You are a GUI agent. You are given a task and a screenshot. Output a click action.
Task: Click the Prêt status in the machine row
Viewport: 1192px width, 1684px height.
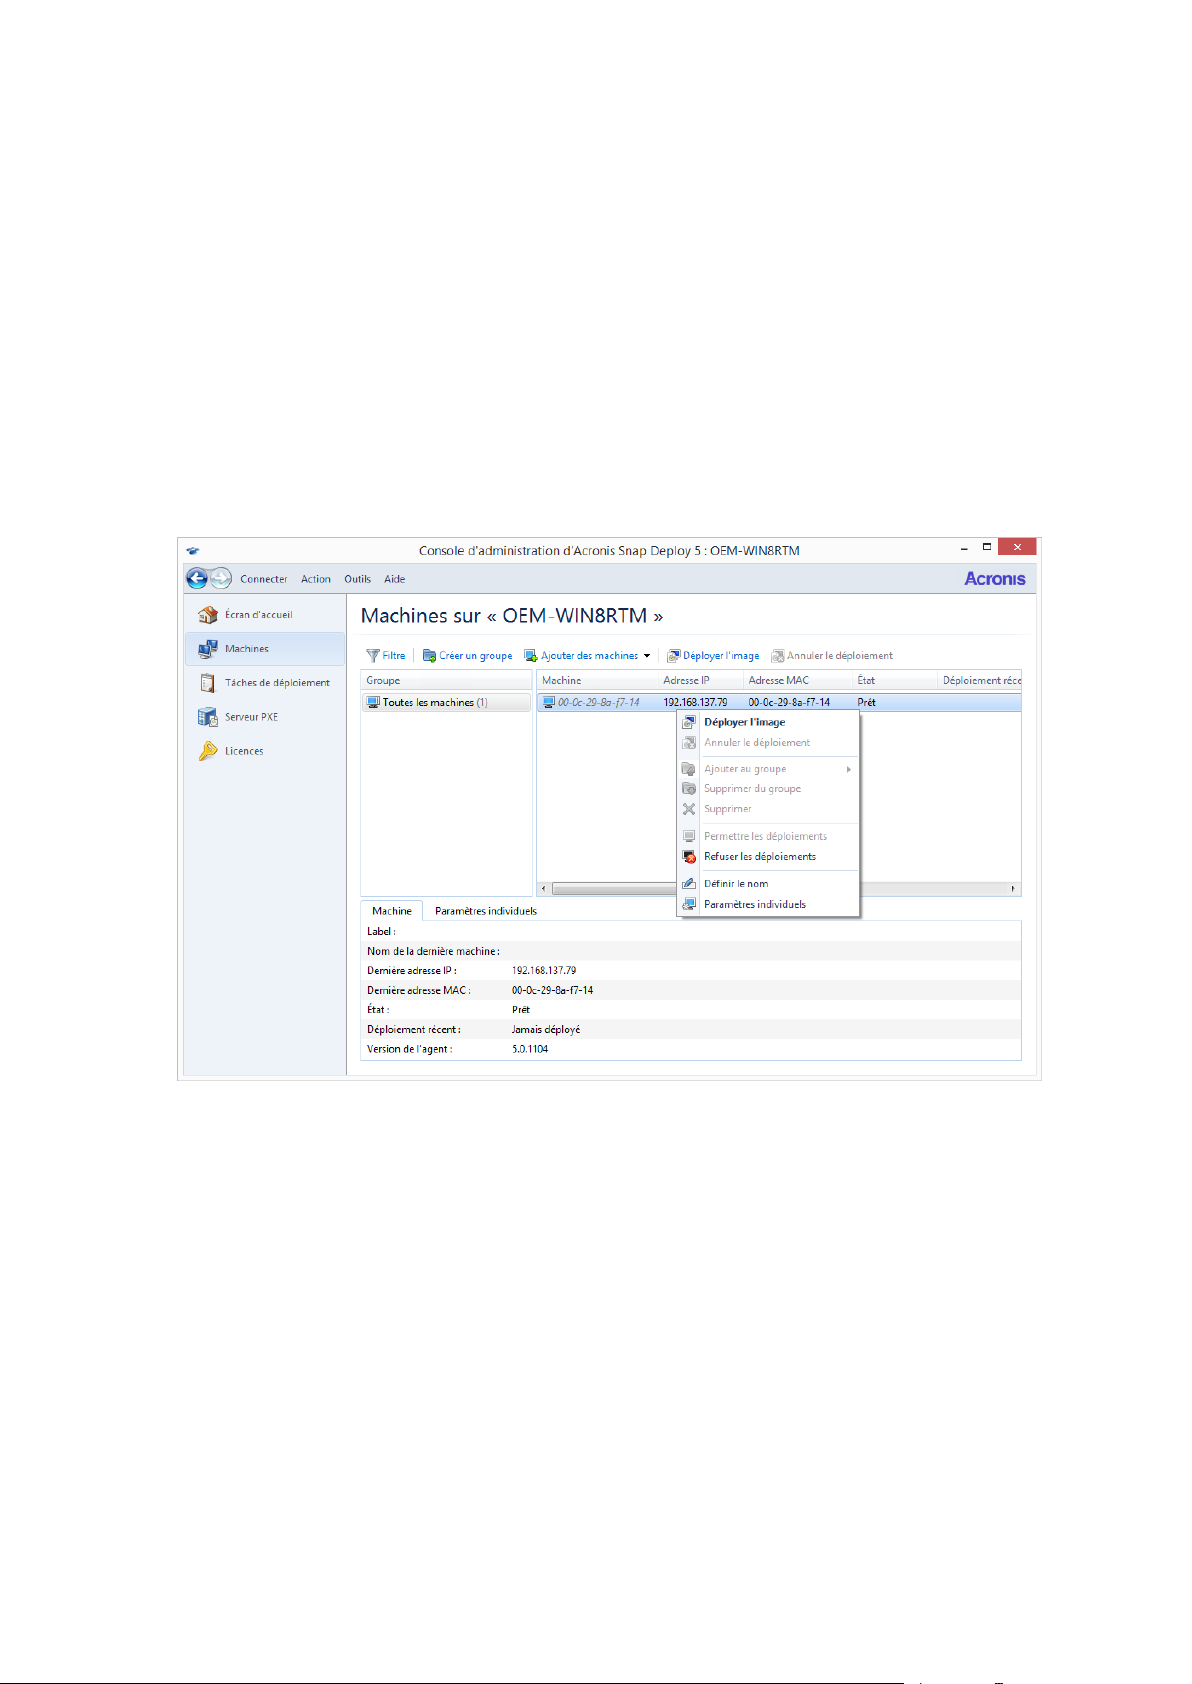[x=866, y=702]
